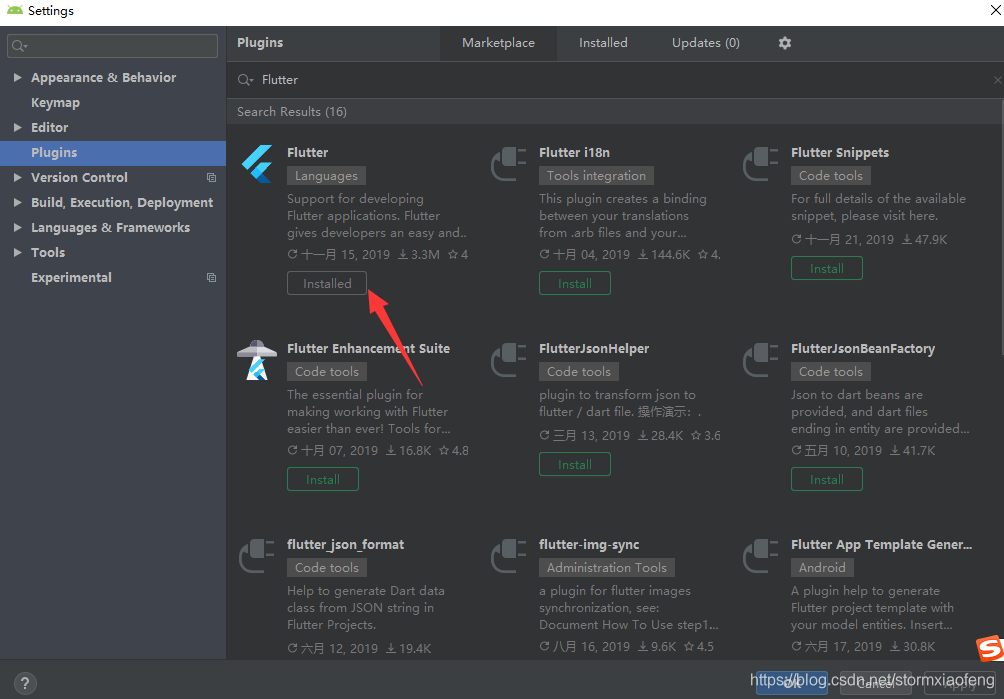Expand Appearance & Behavior settings section

[x=17, y=77]
